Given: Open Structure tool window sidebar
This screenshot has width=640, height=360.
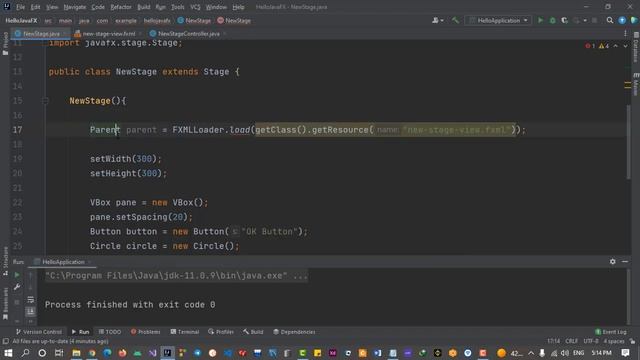Looking at the screenshot, I should tap(5, 261).
